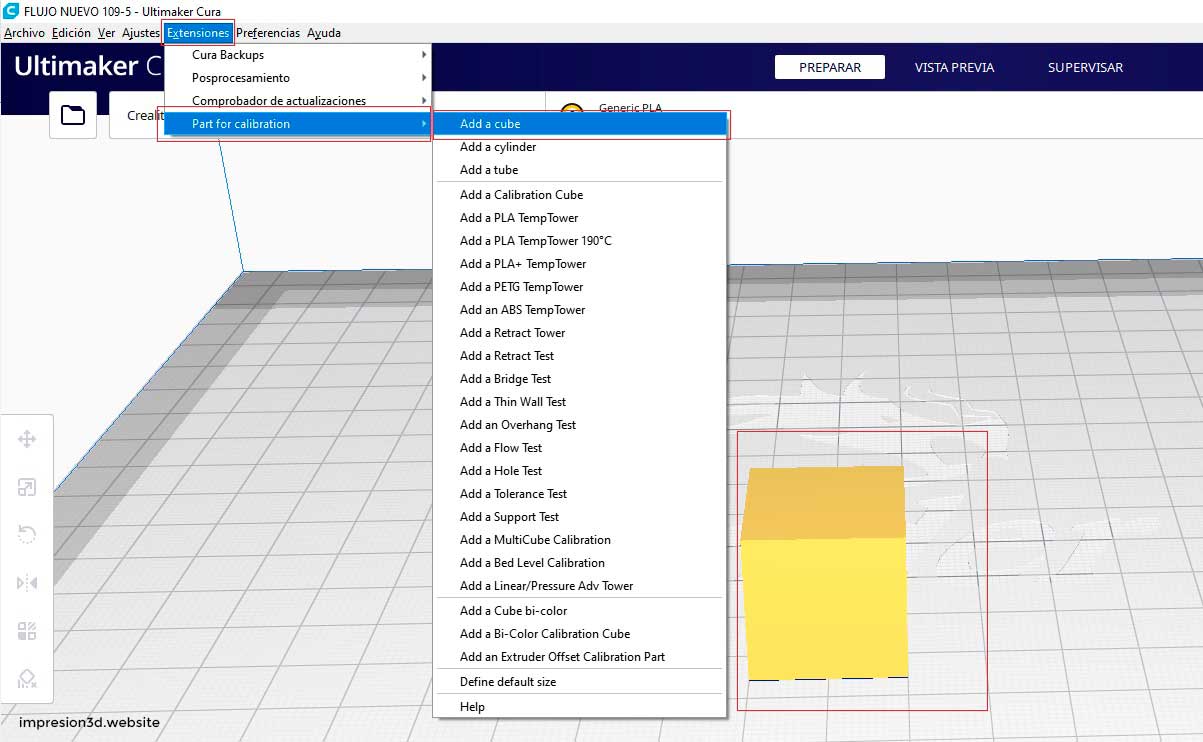Select the Scale tool icon

pos(27,487)
